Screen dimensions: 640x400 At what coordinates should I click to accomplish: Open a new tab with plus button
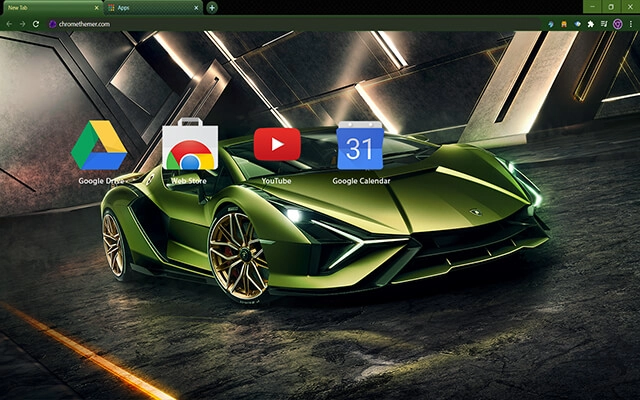212,8
